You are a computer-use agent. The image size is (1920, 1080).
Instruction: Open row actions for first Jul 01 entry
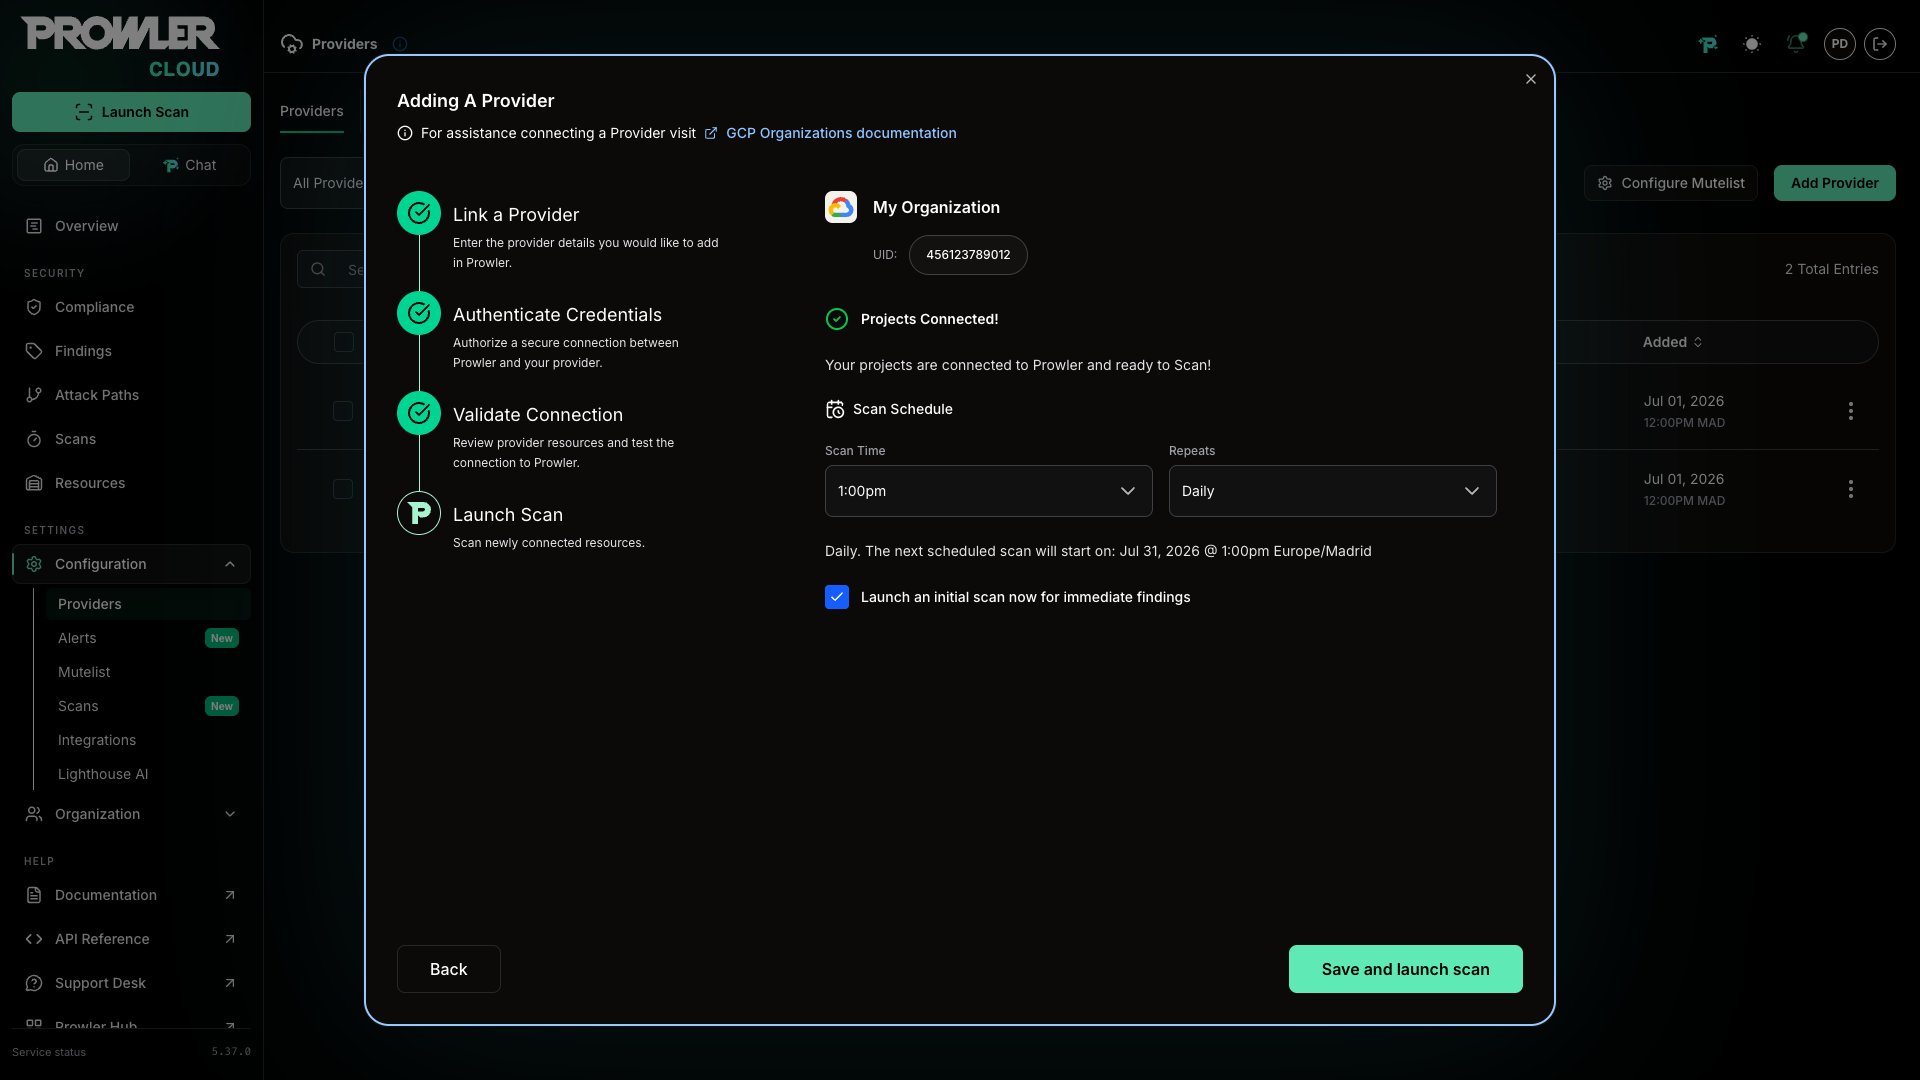1851,411
